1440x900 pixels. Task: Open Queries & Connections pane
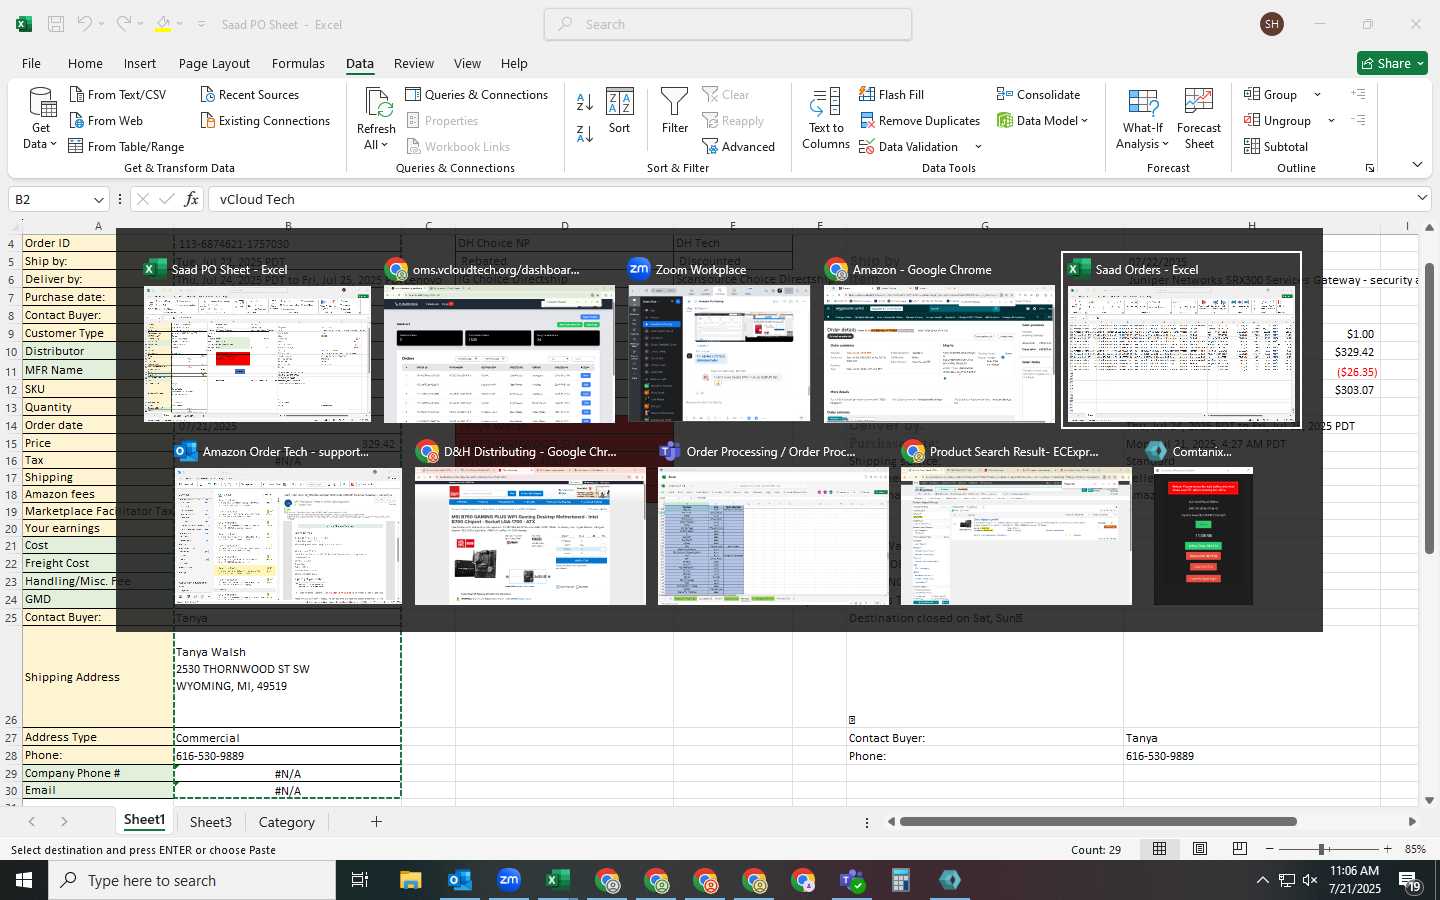476,94
